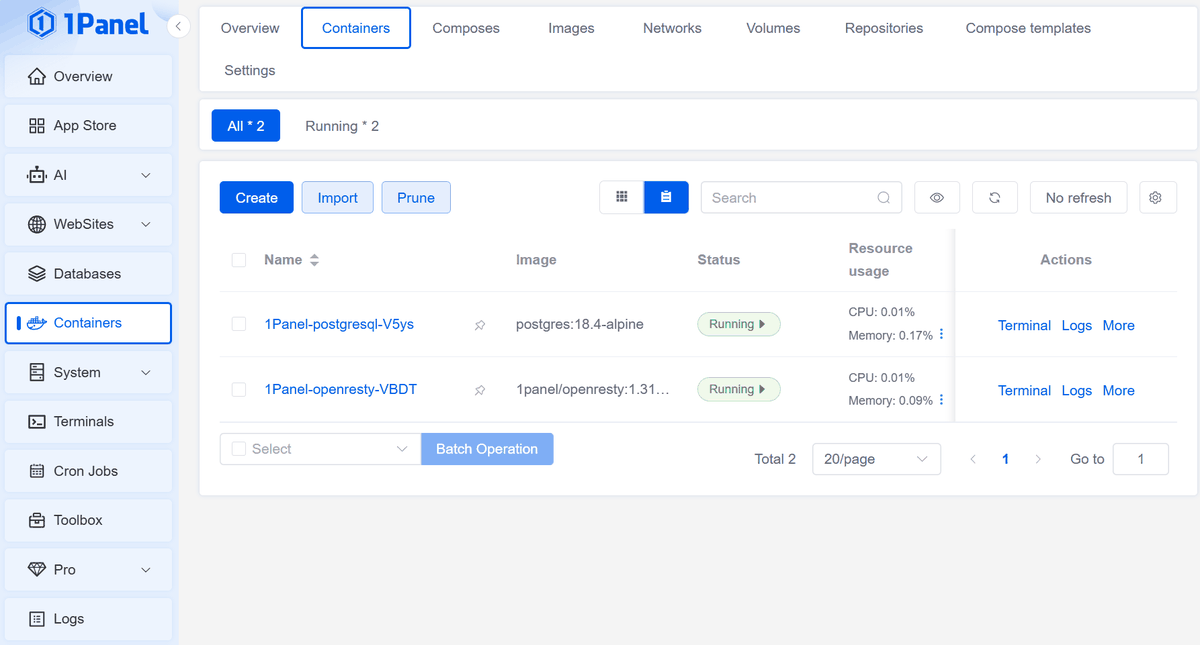Toggle the select-all header checkbox
This screenshot has height=645, width=1200.
239,260
